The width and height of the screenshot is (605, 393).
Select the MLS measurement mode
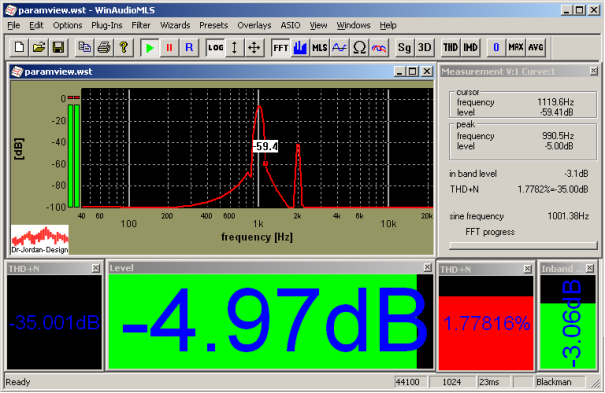coord(319,47)
